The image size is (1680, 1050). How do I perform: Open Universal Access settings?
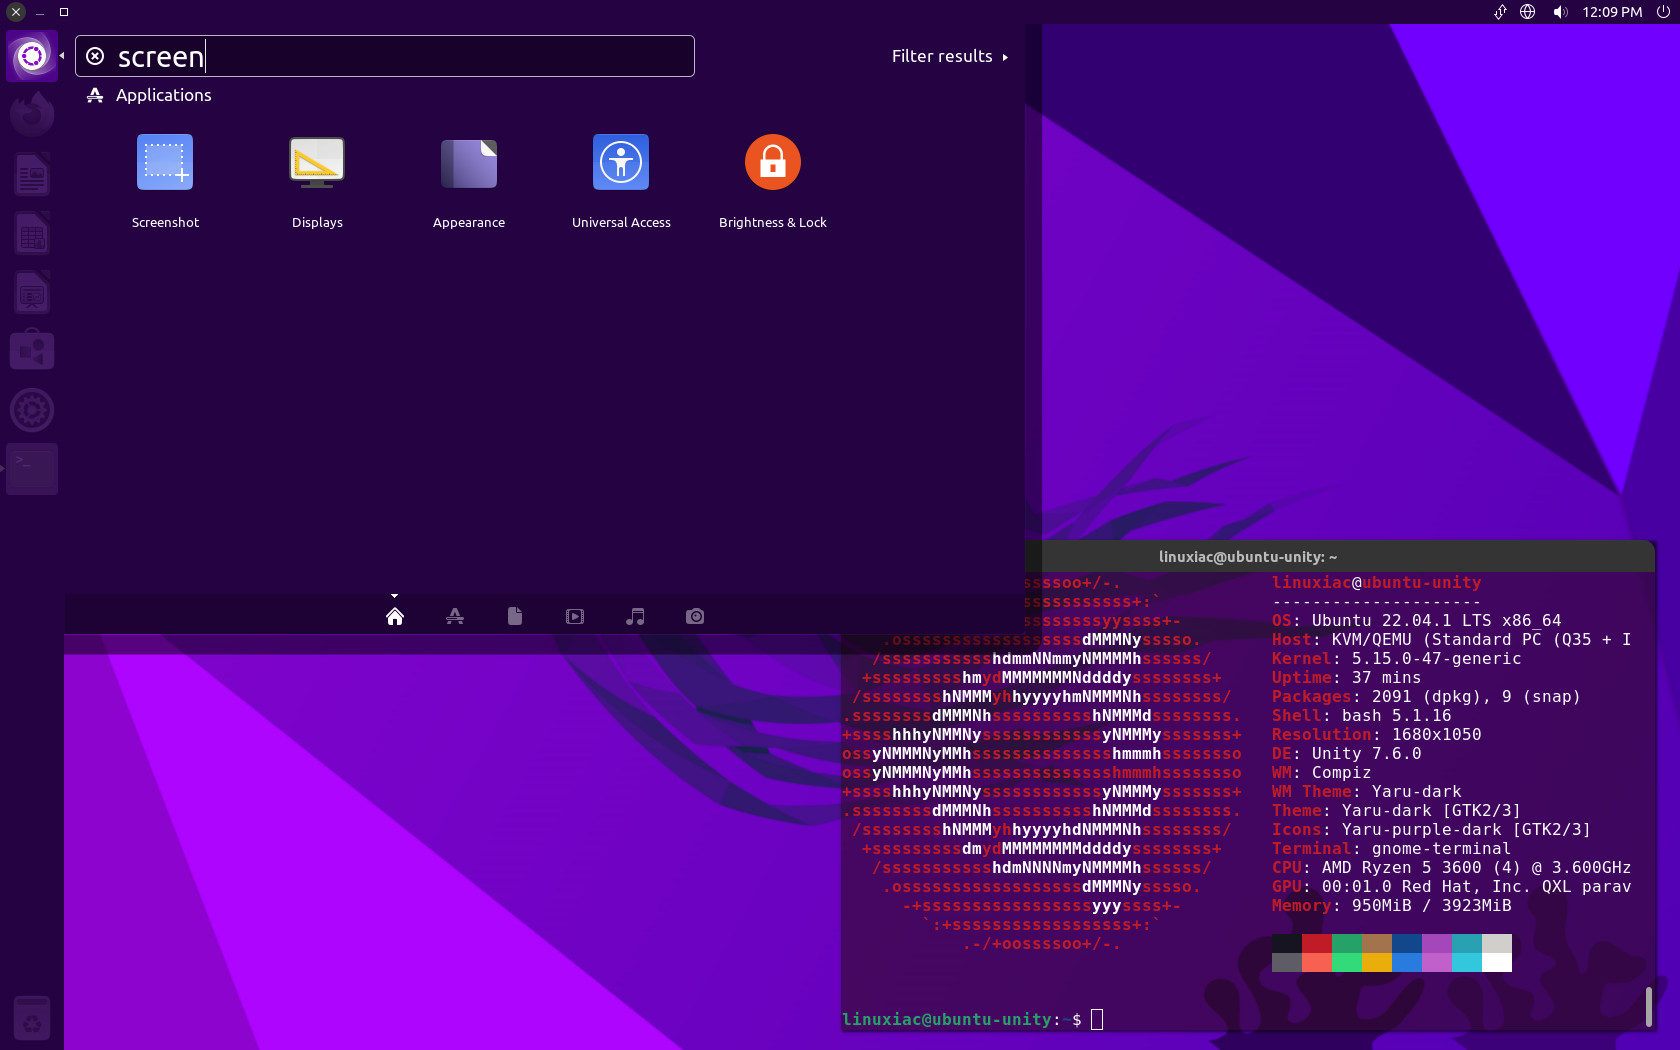click(621, 162)
